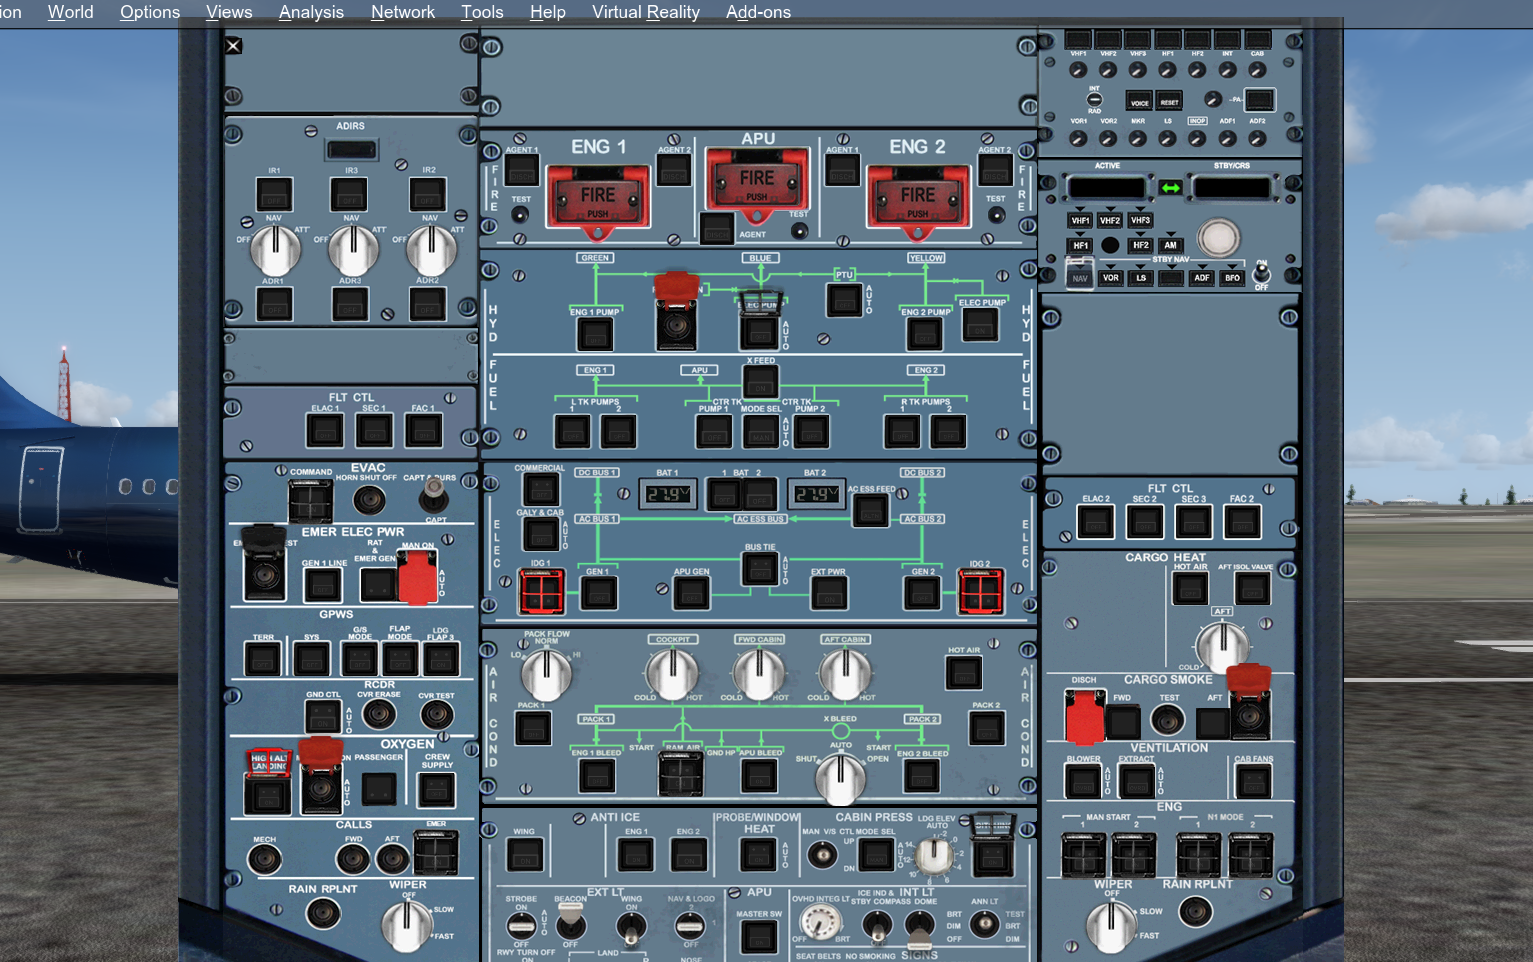The width and height of the screenshot is (1533, 962).
Task: Adjust the AFT CABIN temperature knob
Action: 845,674
